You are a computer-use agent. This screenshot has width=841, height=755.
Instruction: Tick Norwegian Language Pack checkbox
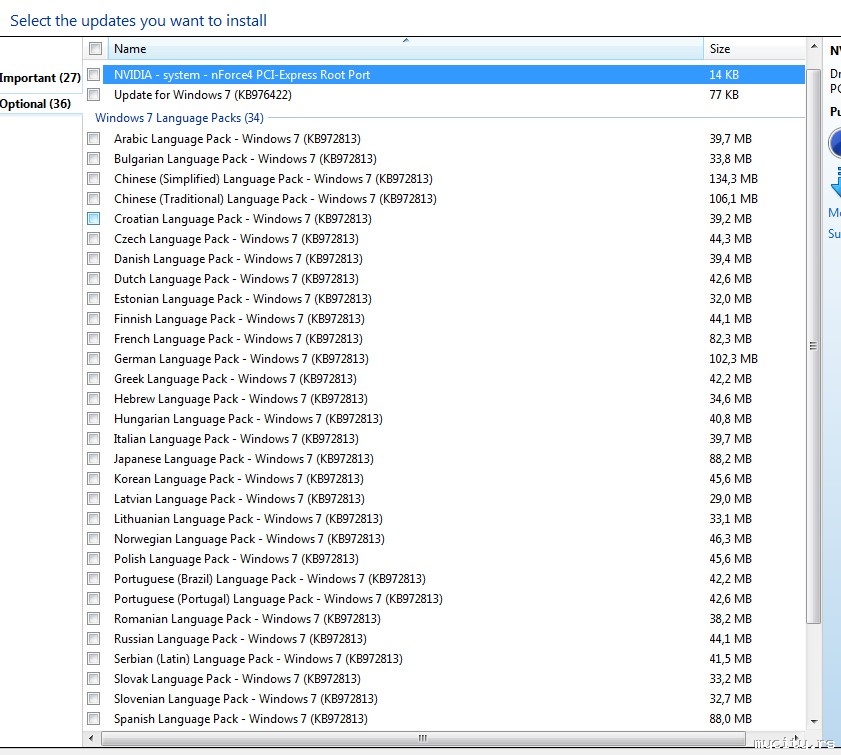pyautogui.click(x=94, y=539)
